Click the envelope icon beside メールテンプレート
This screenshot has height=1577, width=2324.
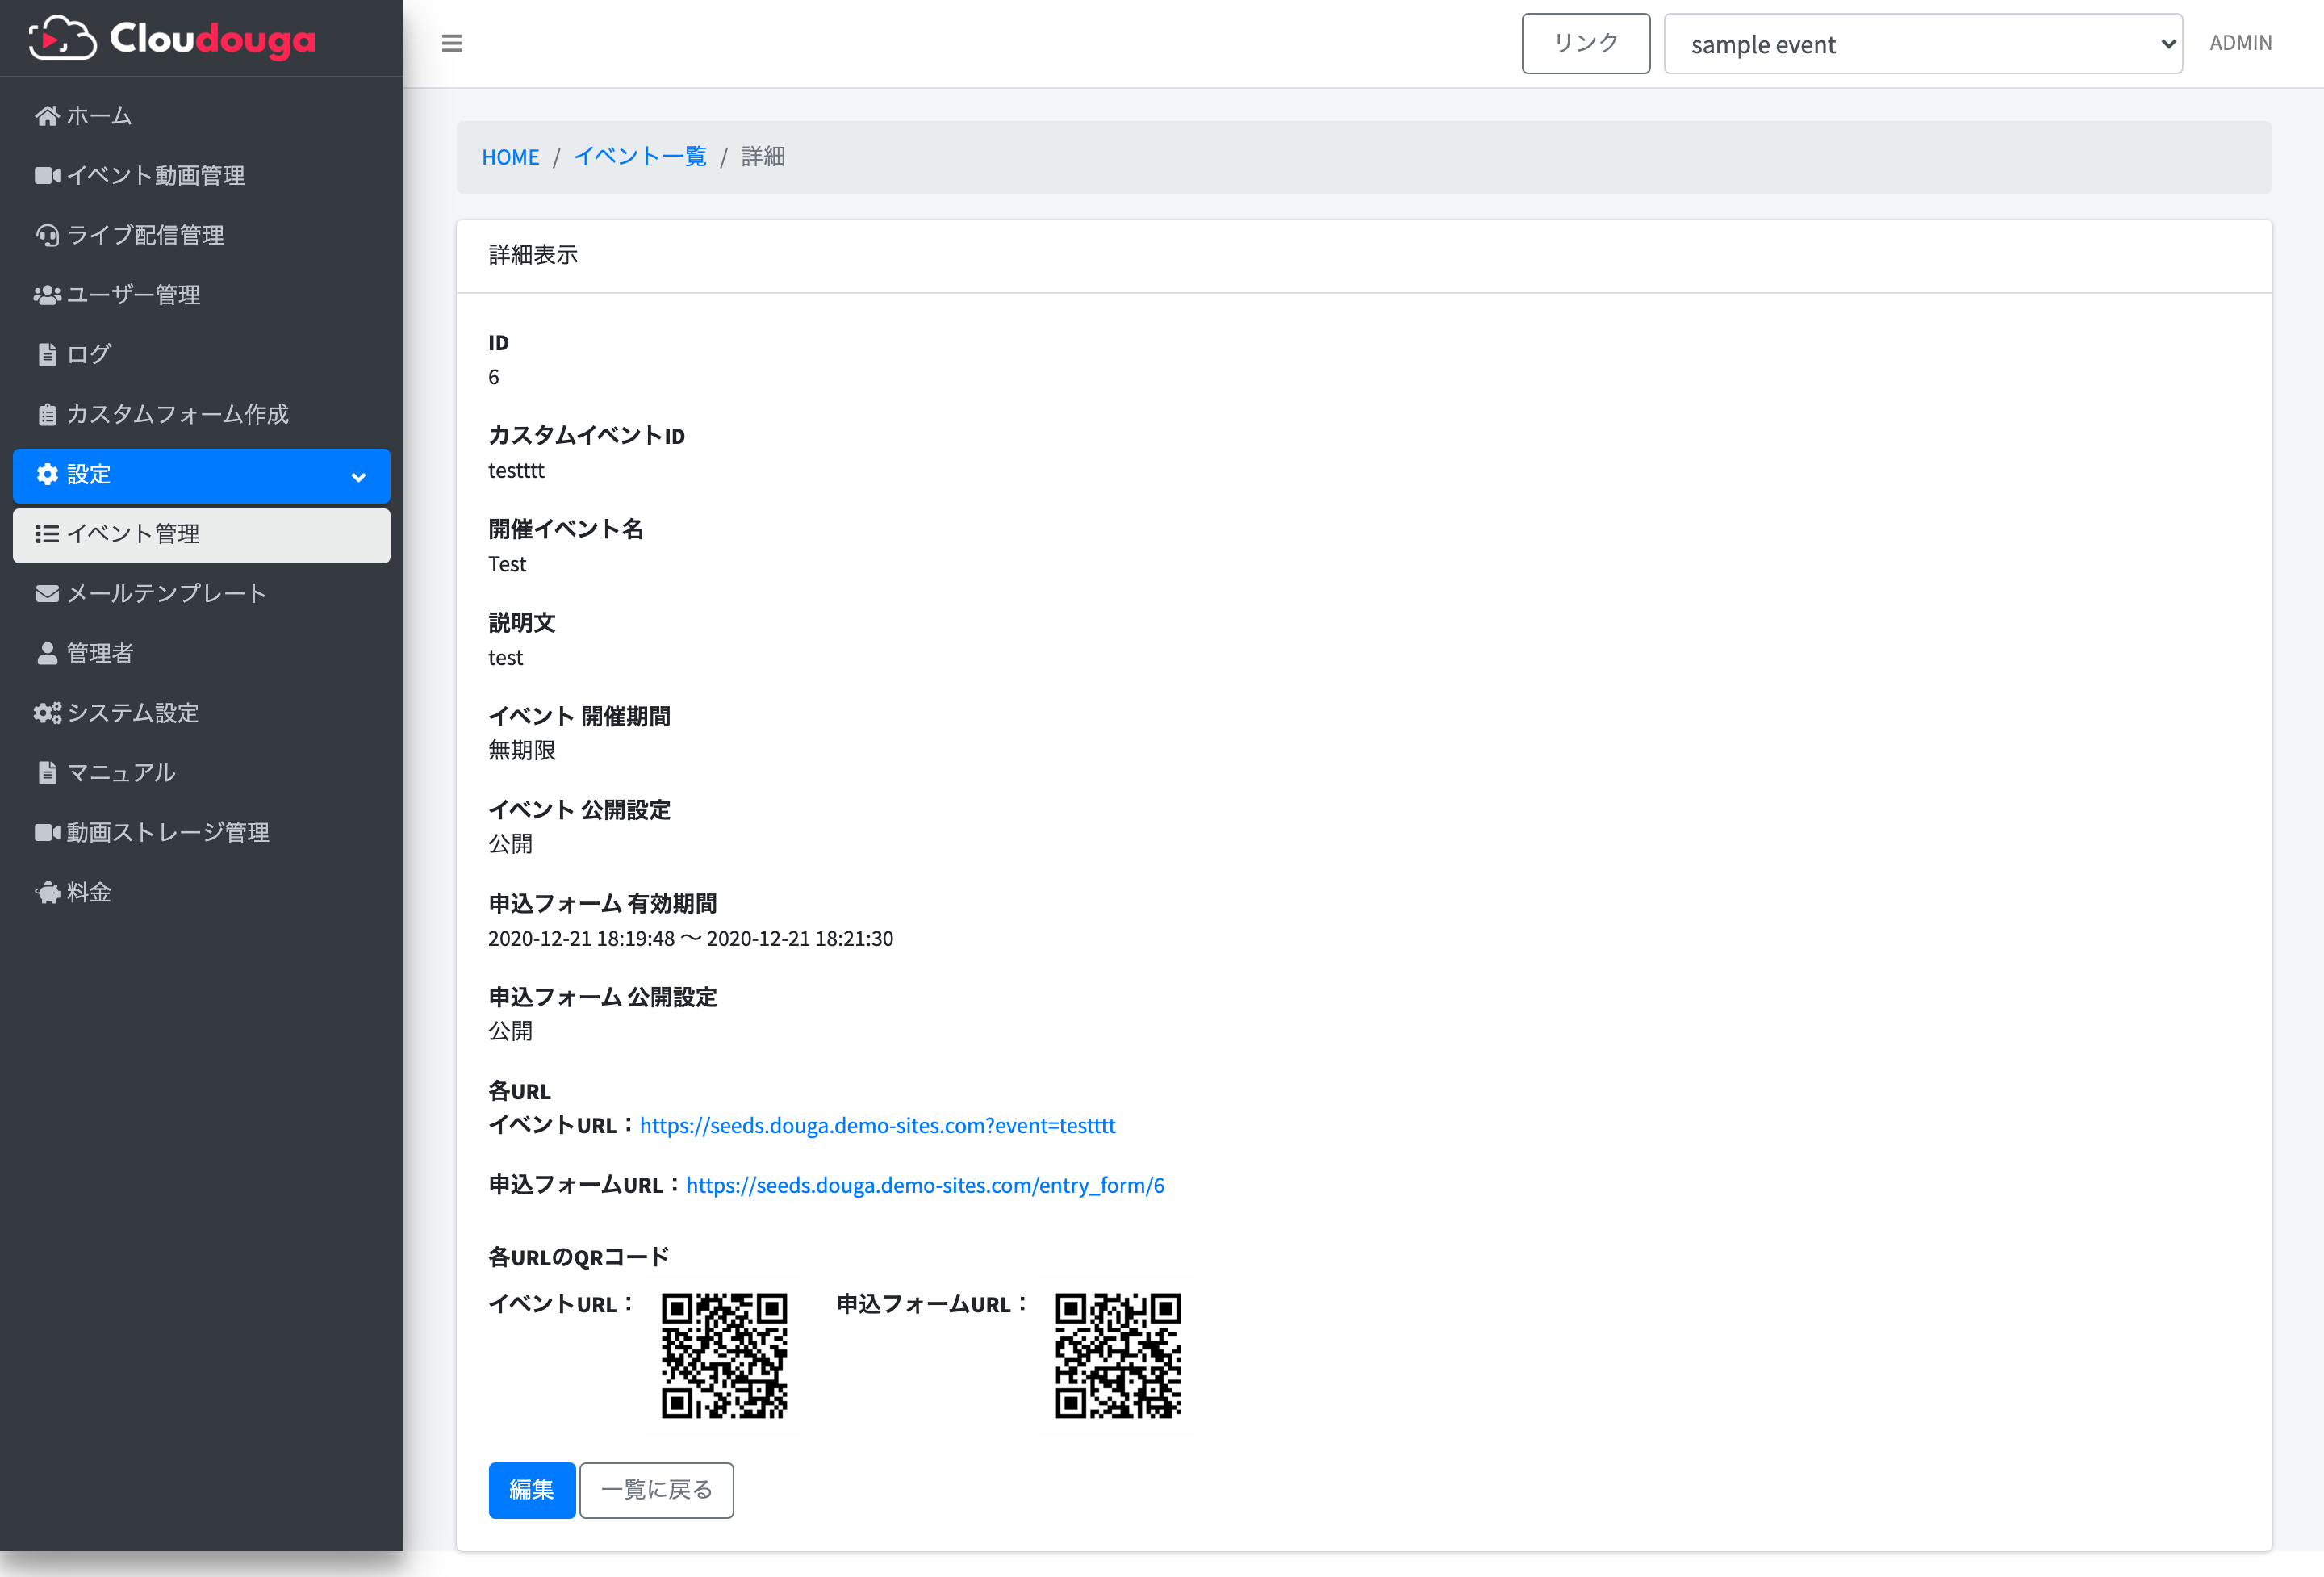click(x=47, y=594)
